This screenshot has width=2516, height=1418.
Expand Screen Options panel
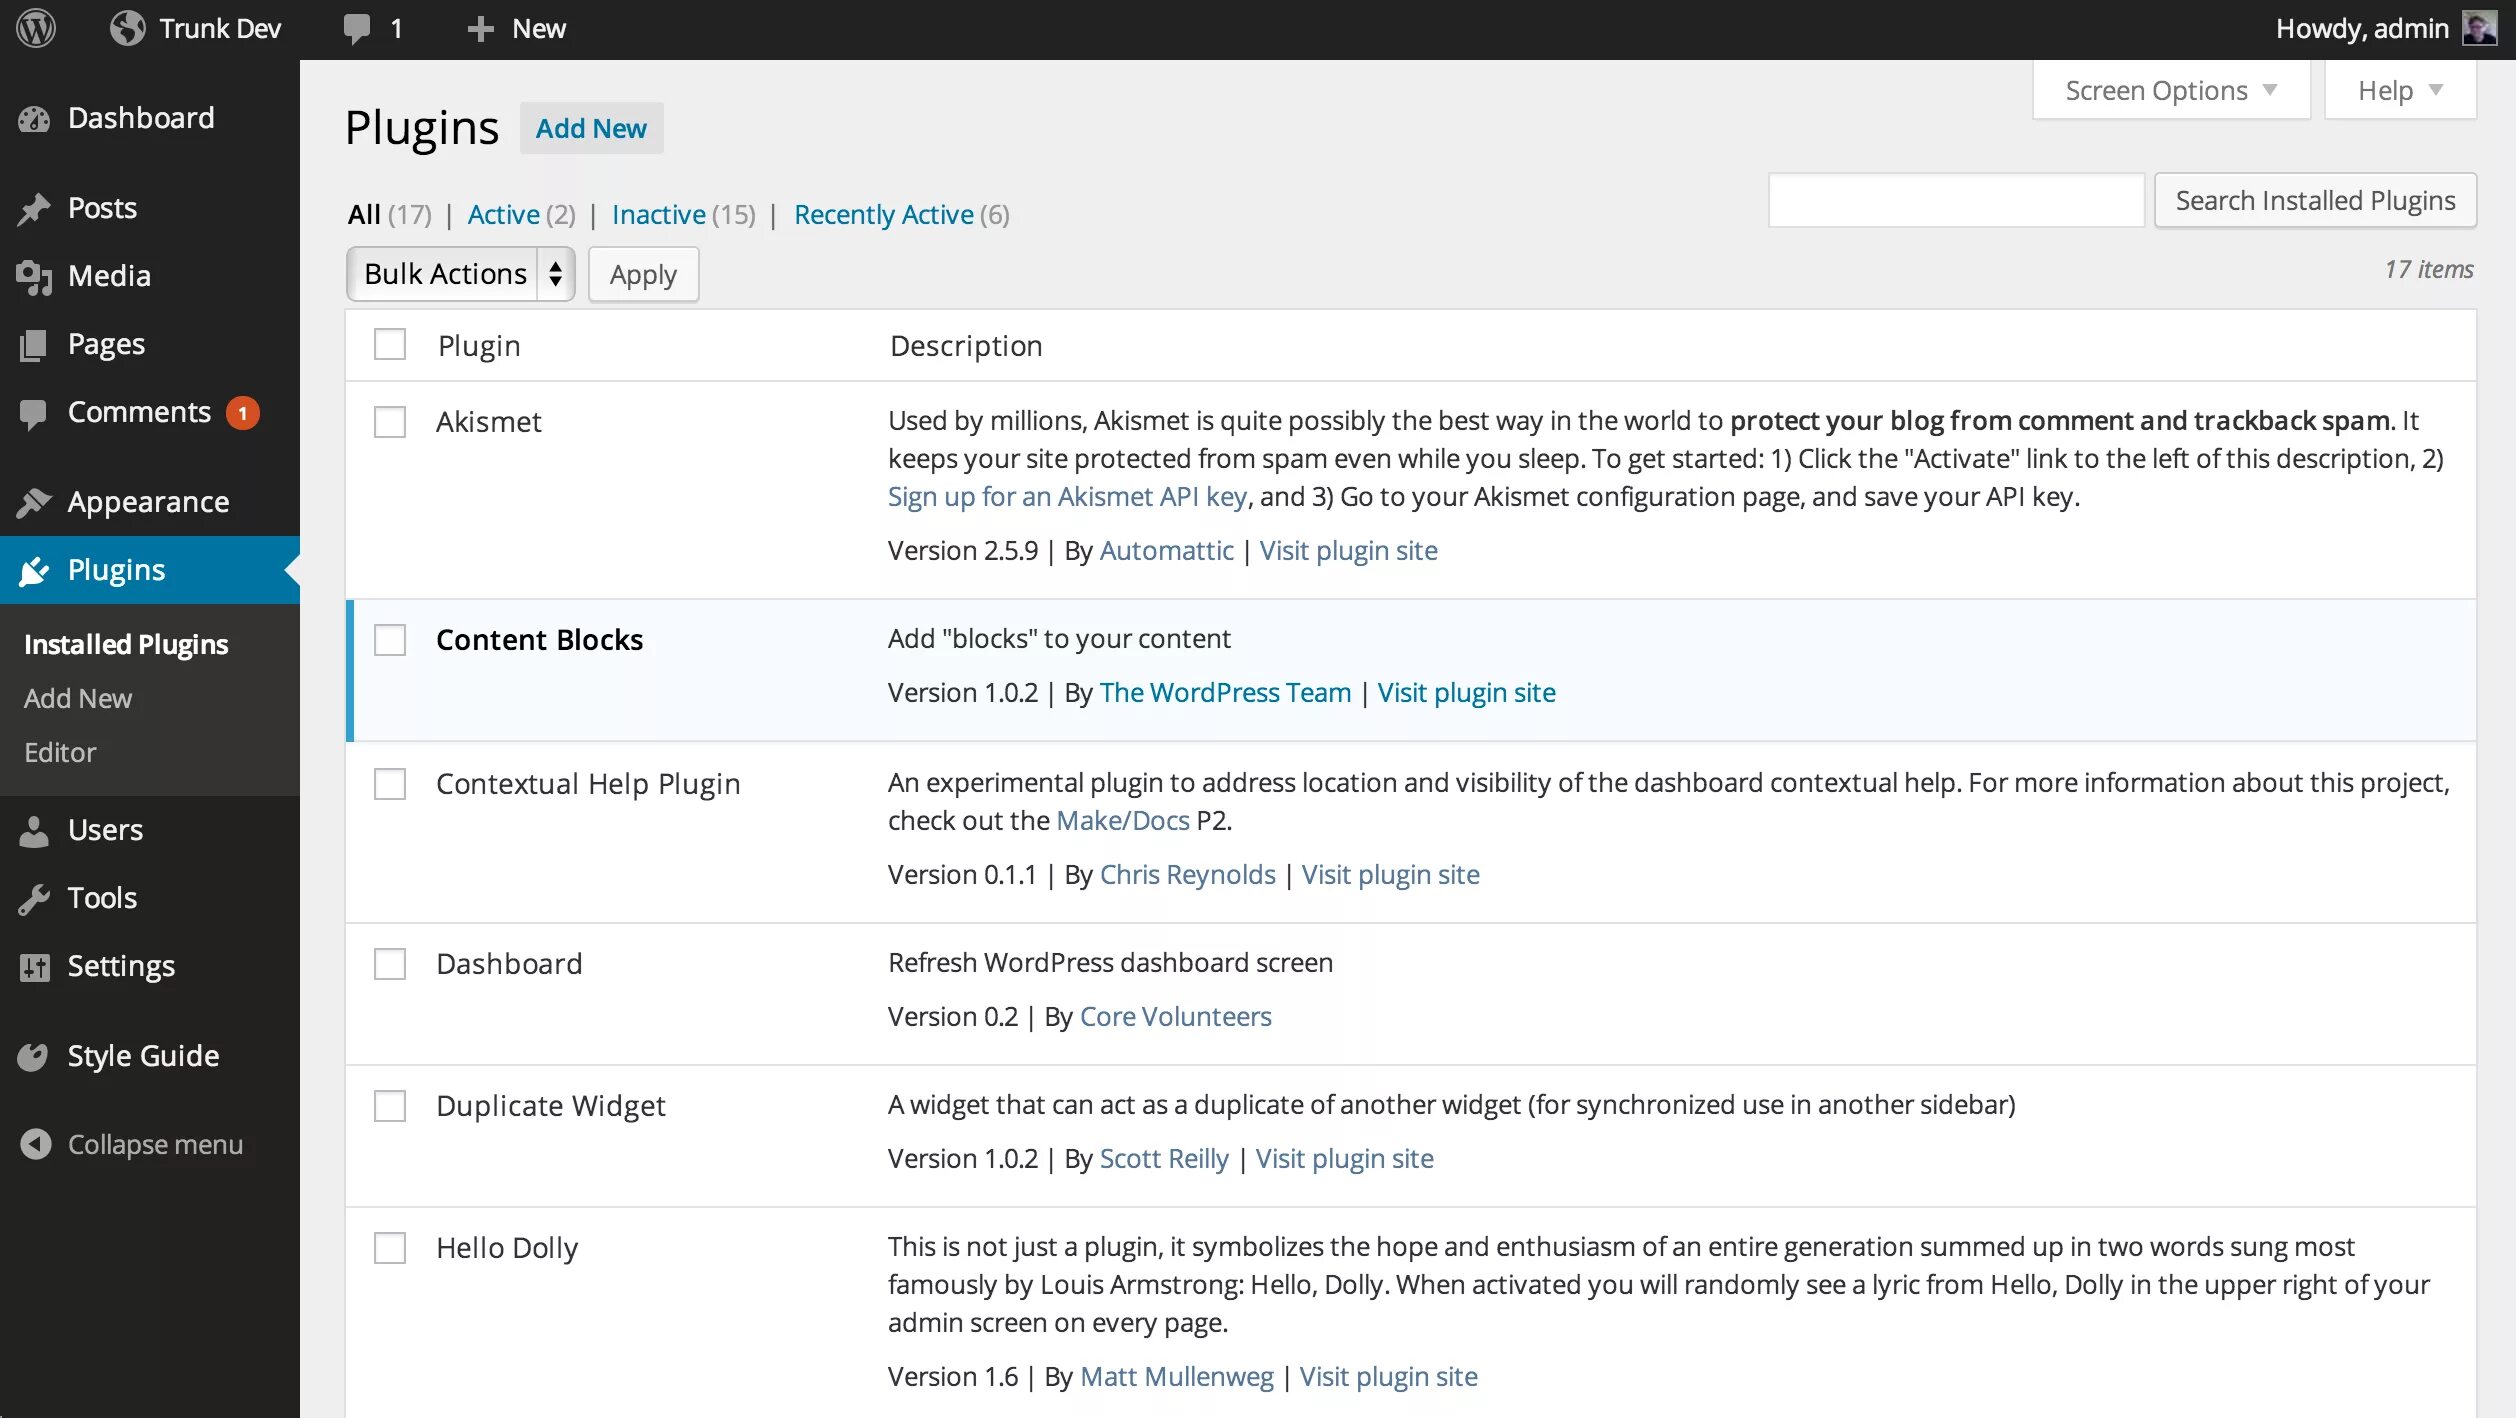2170,90
